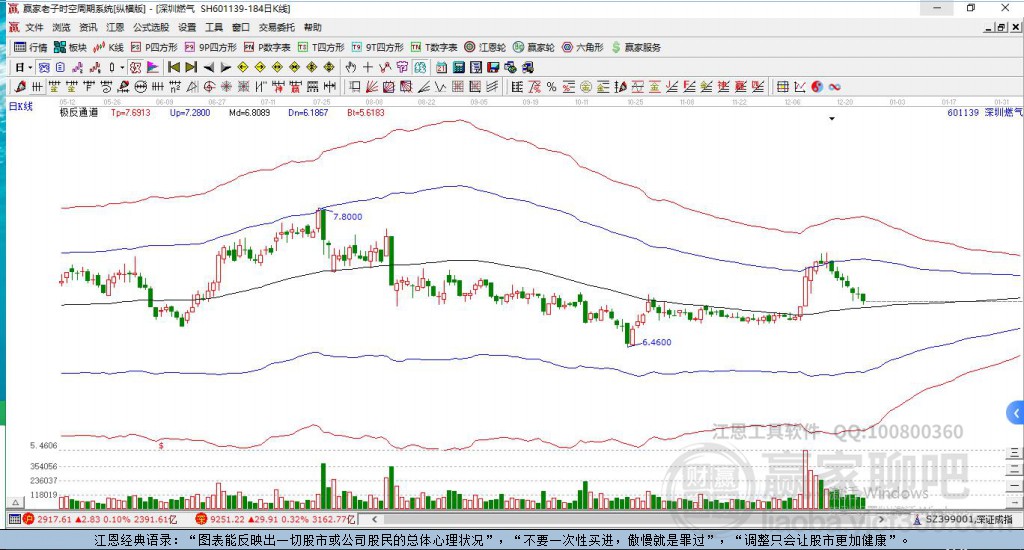Open 赢家服务 with the dollar icon
The width and height of the screenshot is (1024, 550).
pyautogui.click(x=635, y=47)
